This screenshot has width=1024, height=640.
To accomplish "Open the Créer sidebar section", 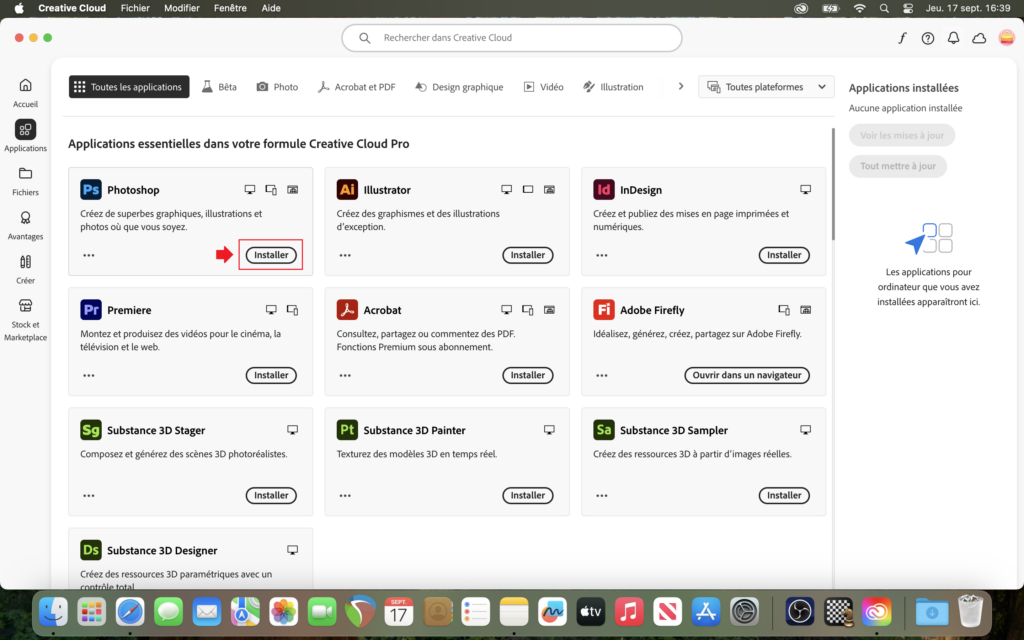I will tap(25, 269).
